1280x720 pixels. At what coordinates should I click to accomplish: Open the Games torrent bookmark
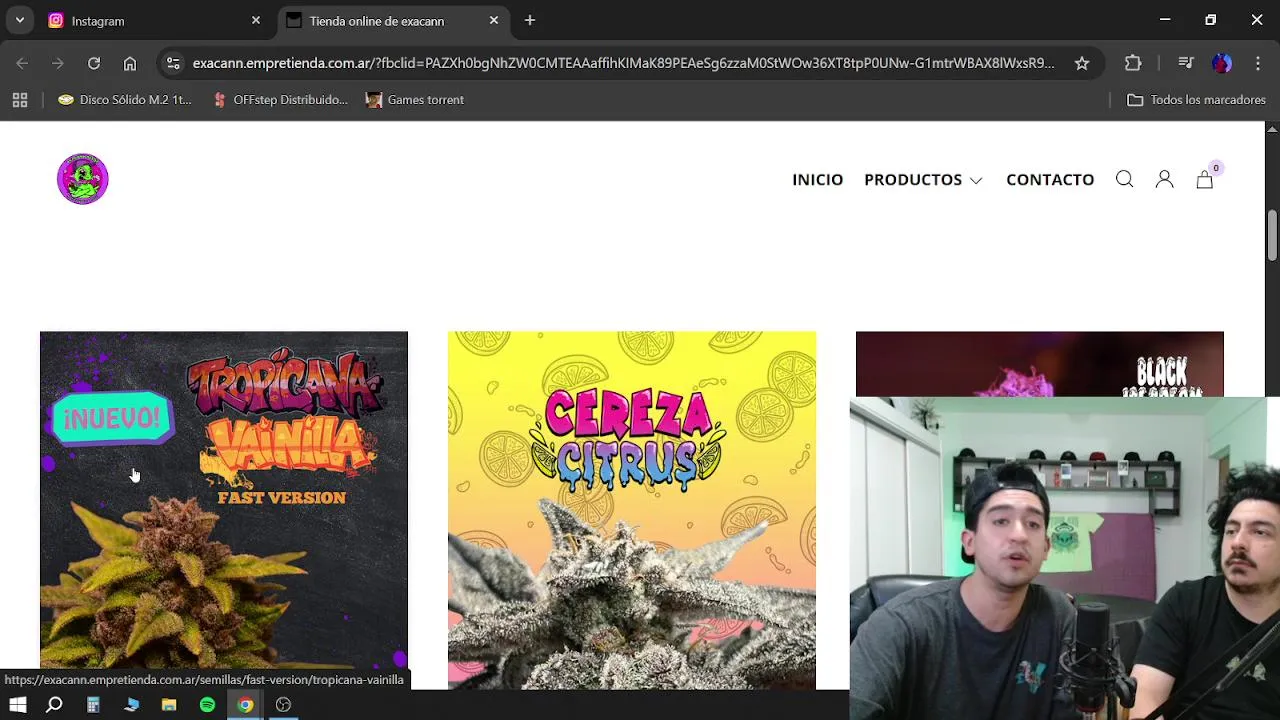pyautogui.click(x=415, y=100)
